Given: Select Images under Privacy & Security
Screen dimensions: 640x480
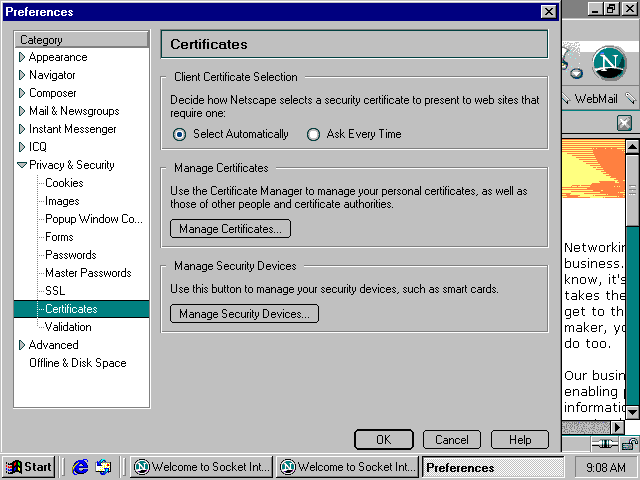Looking at the screenshot, I should [62, 201].
